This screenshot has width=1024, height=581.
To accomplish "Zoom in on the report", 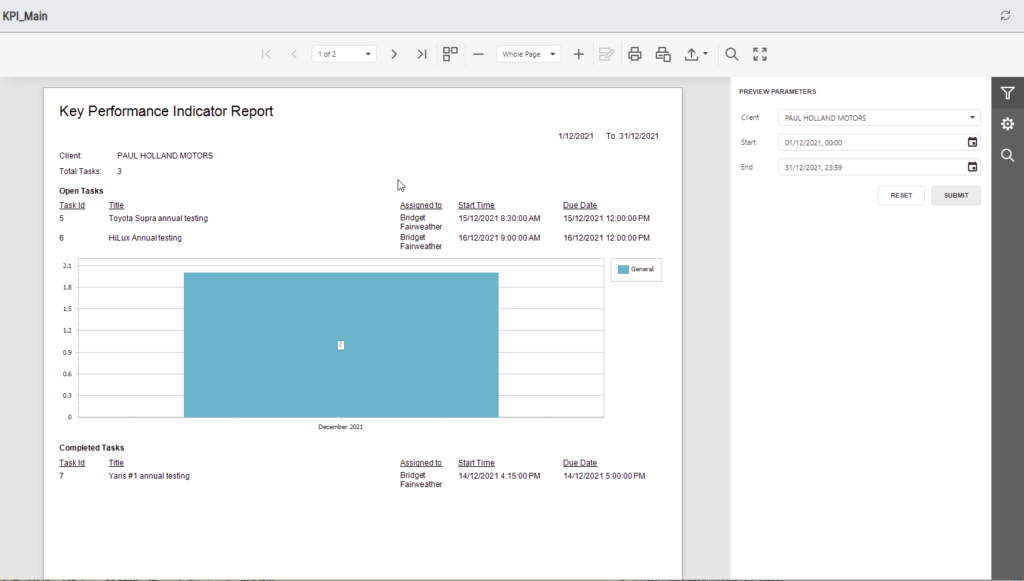I will coord(579,54).
